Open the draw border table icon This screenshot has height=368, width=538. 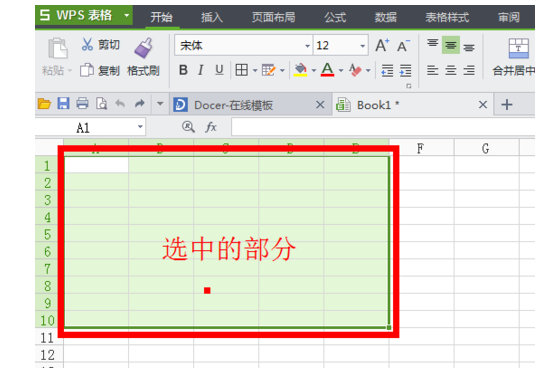(269, 70)
